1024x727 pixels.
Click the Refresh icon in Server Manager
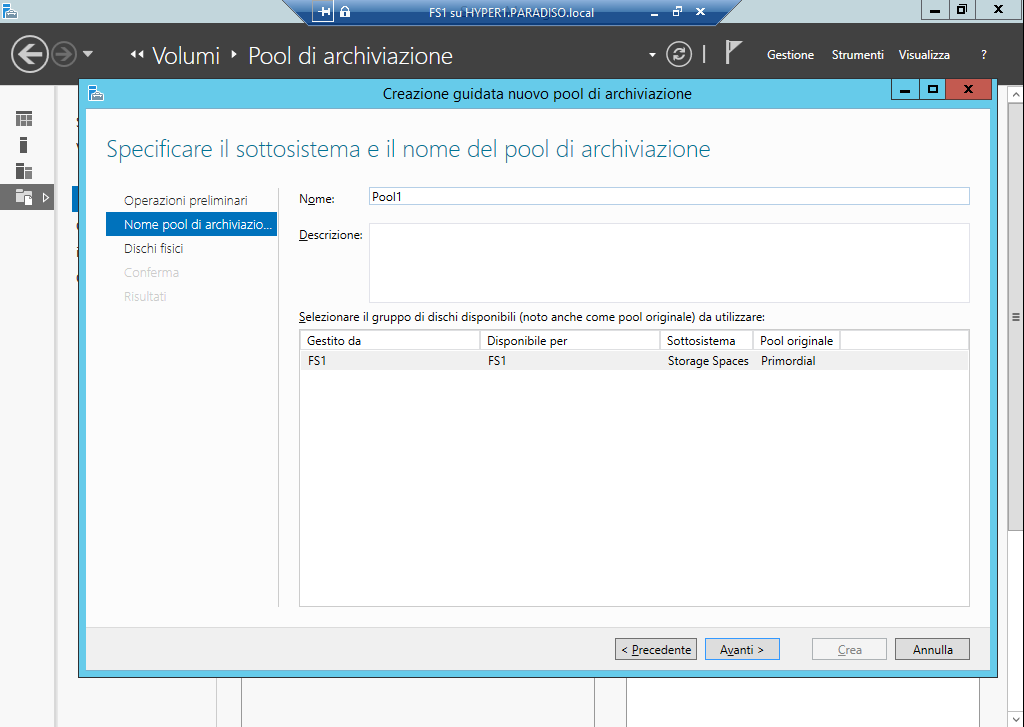[x=679, y=55]
